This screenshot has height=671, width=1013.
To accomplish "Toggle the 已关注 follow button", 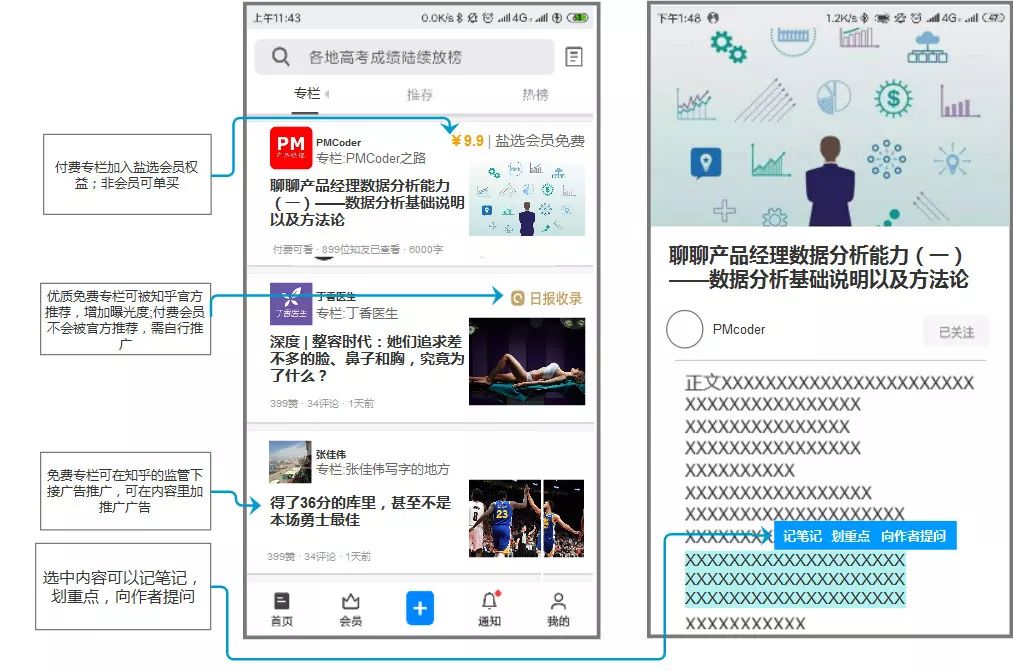I will [955, 332].
